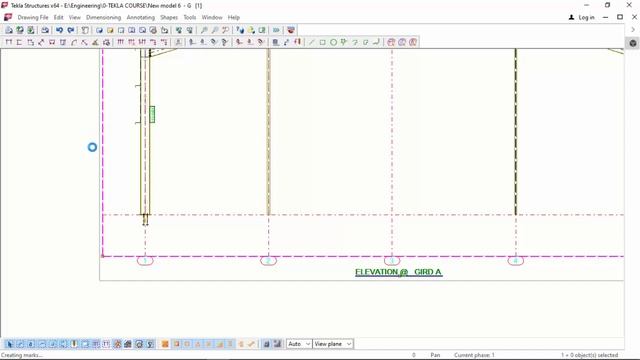This screenshot has width=640, height=360.
Task: Expand the side panel with the chevron arrow
Action: (633, 29)
